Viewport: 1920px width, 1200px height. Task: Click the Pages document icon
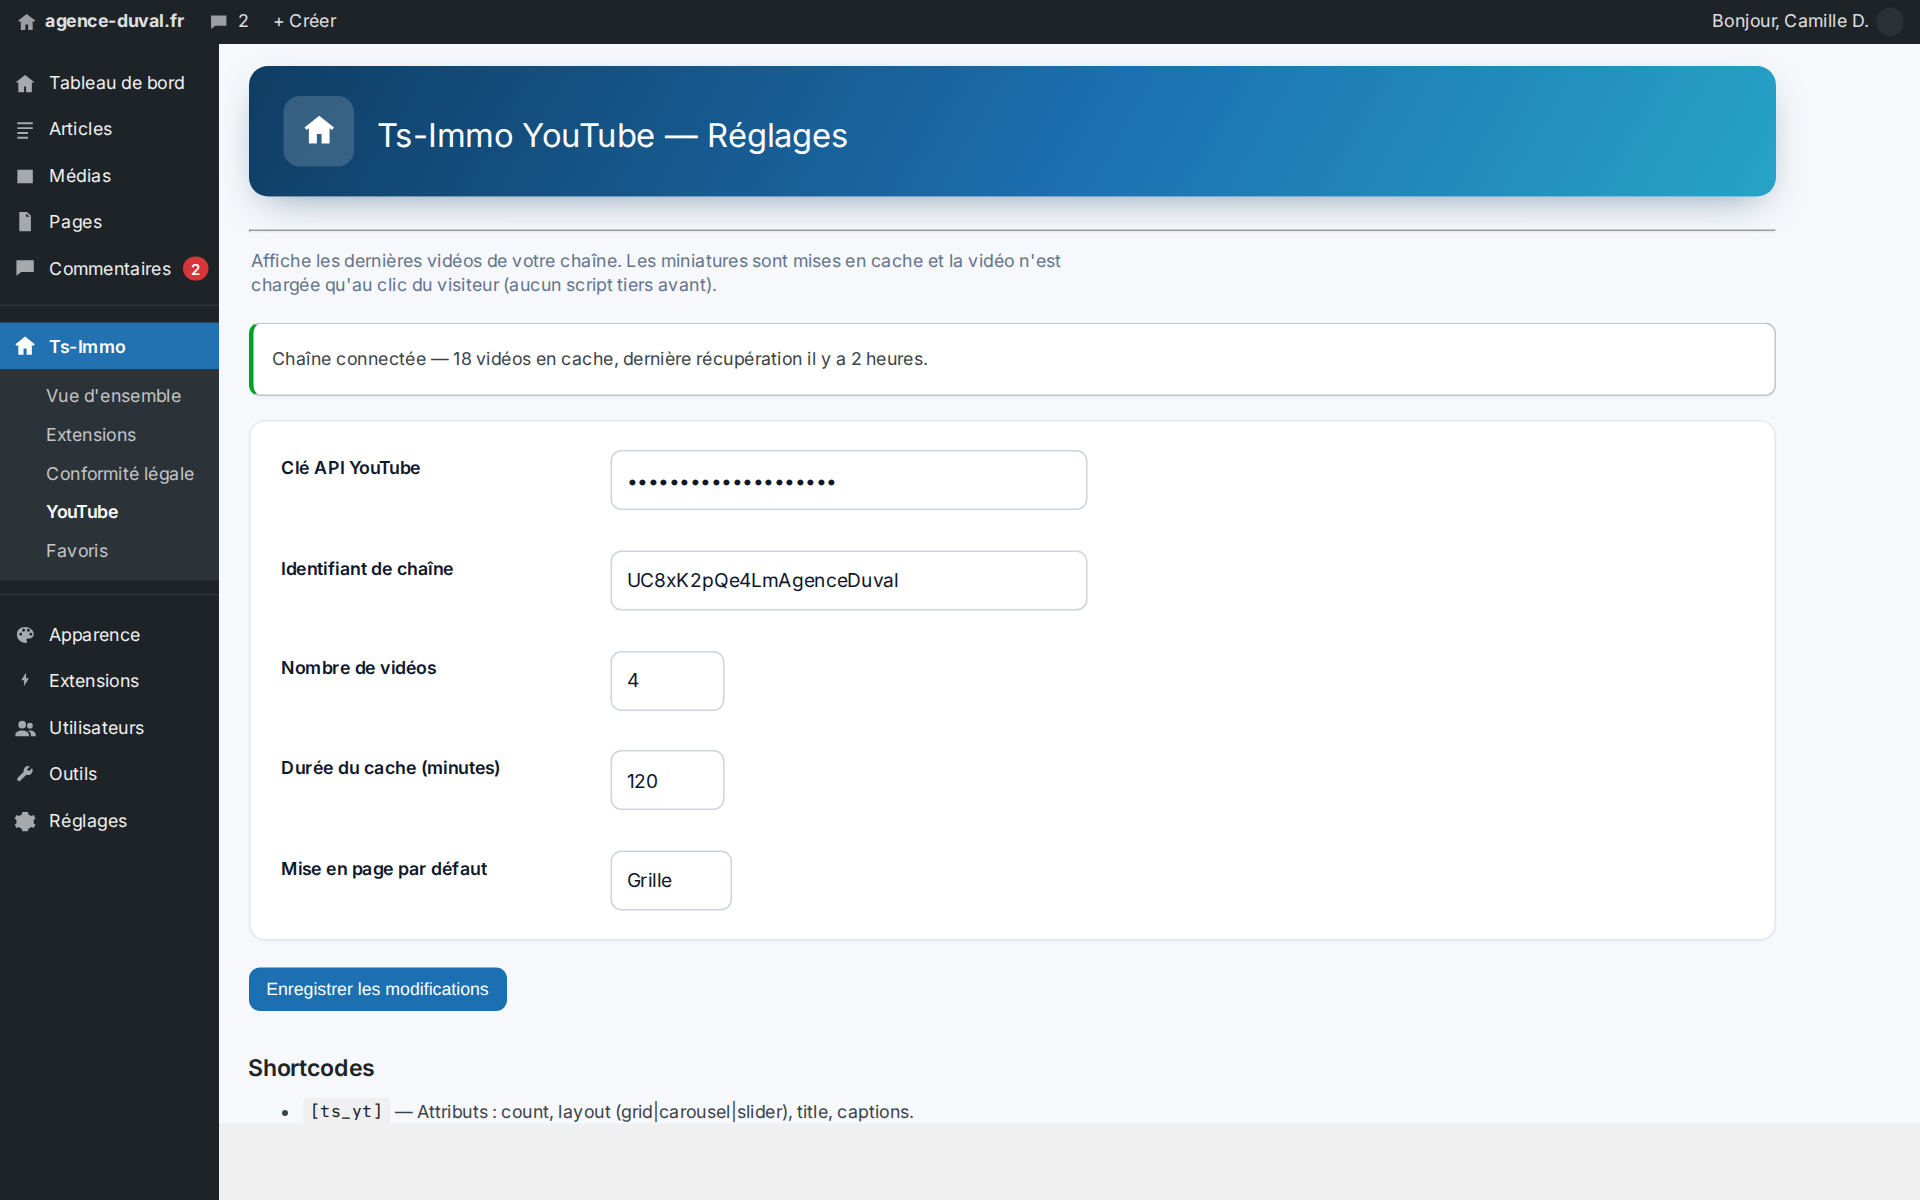(25, 222)
